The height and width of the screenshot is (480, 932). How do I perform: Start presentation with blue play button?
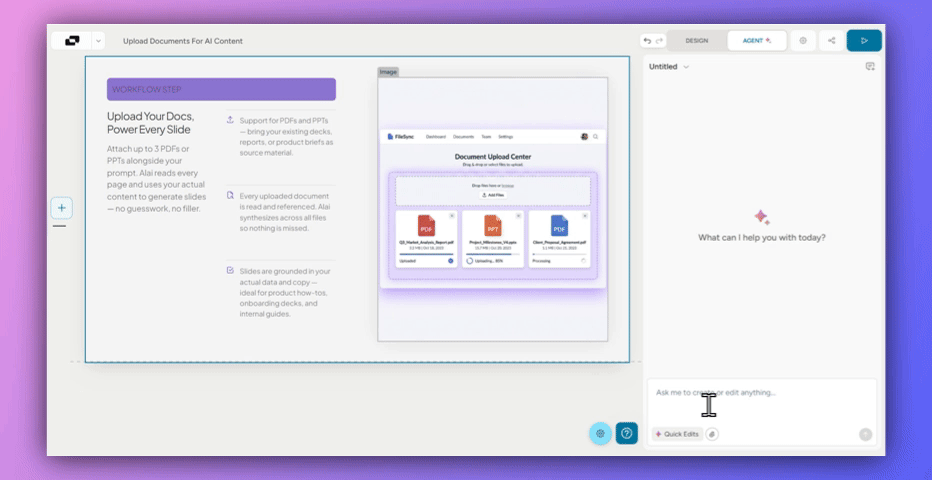[864, 41]
